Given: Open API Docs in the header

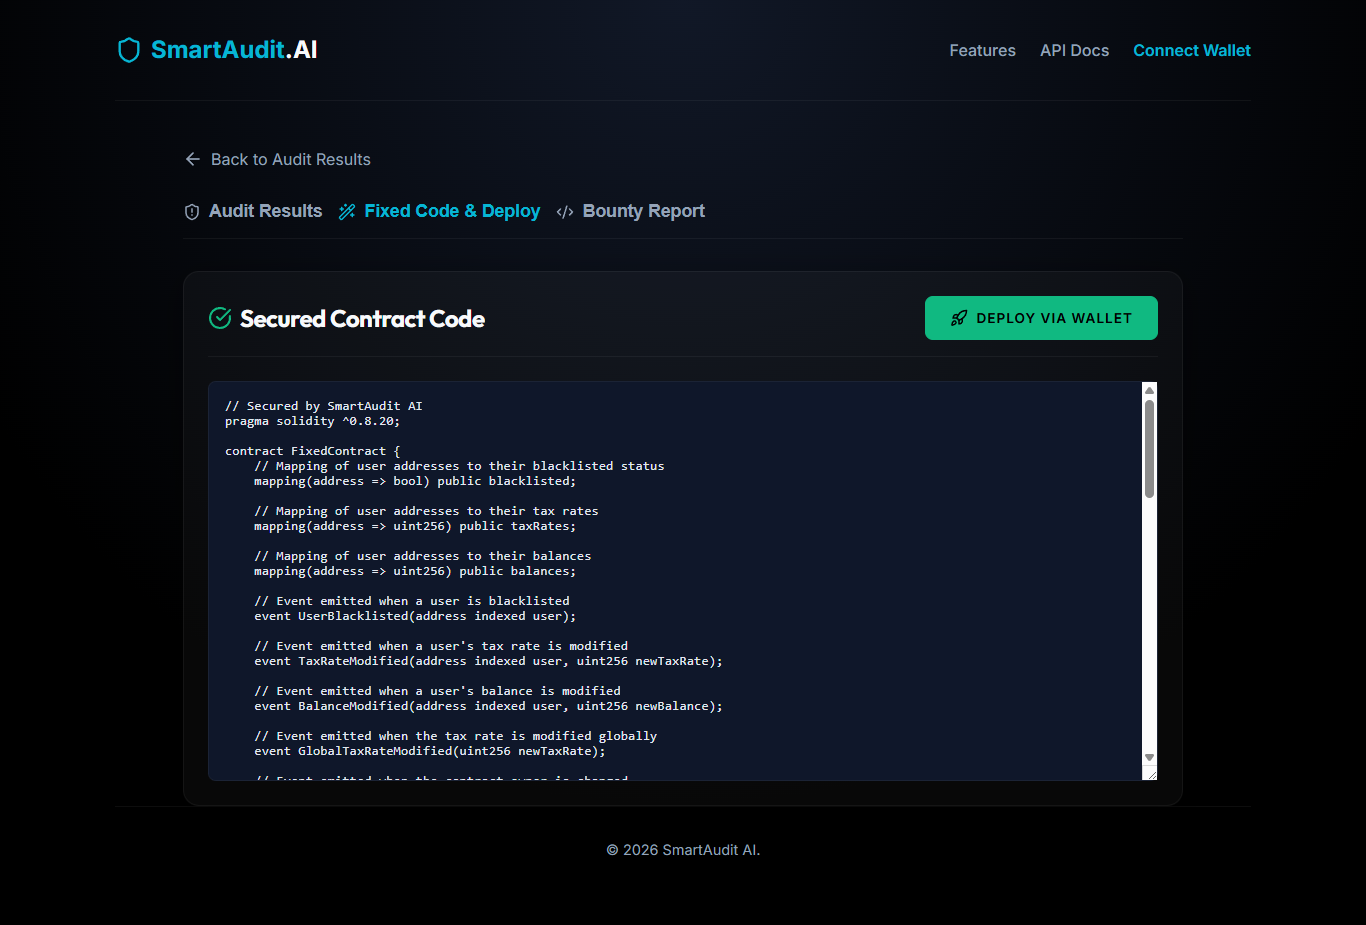Looking at the screenshot, I should tap(1074, 50).
